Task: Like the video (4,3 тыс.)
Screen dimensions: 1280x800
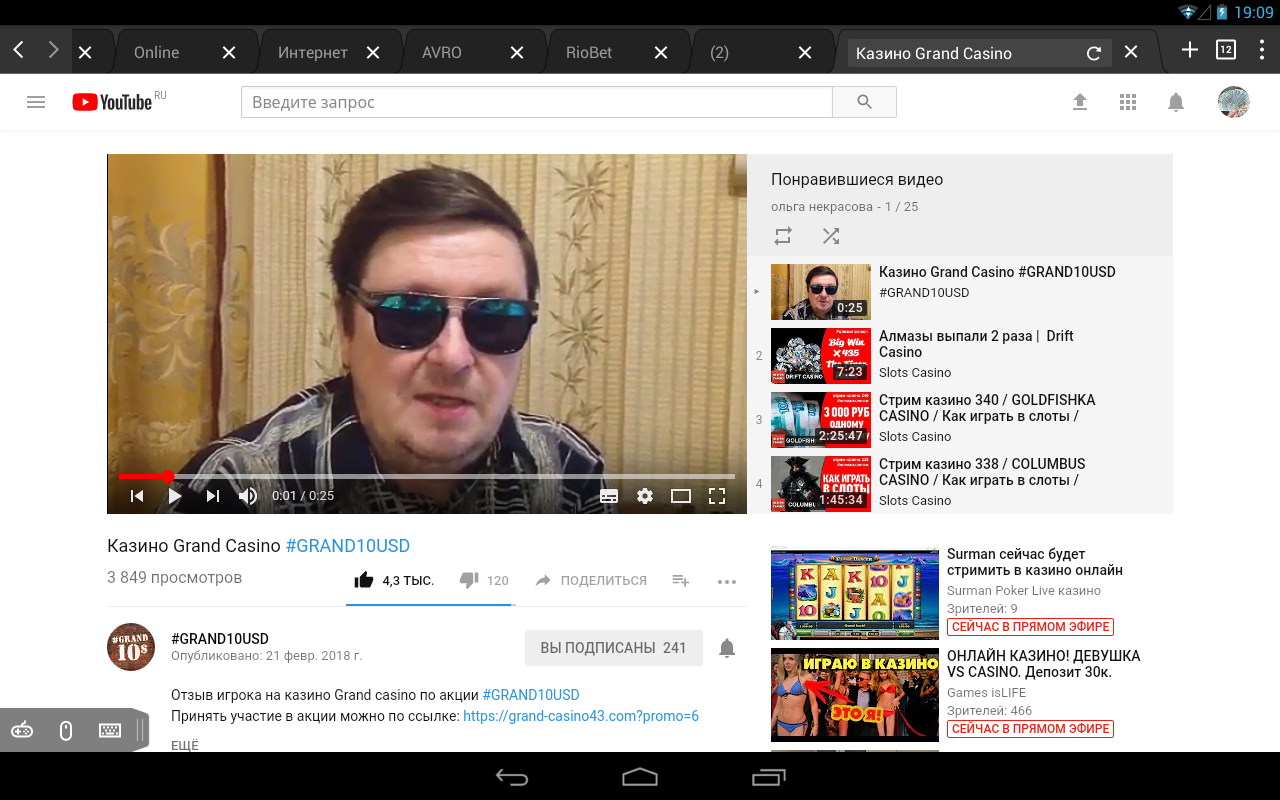Action: pos(394,580)
